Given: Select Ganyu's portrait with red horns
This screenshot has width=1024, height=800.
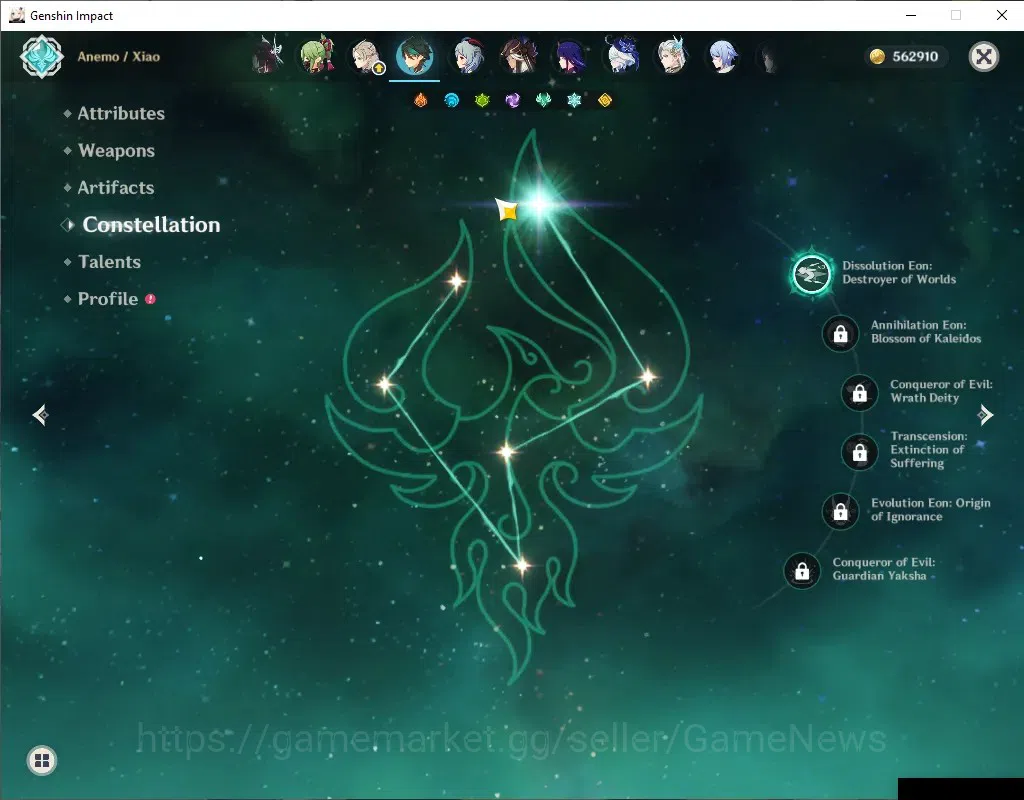Looking at the screenshot, I should 469,56.
